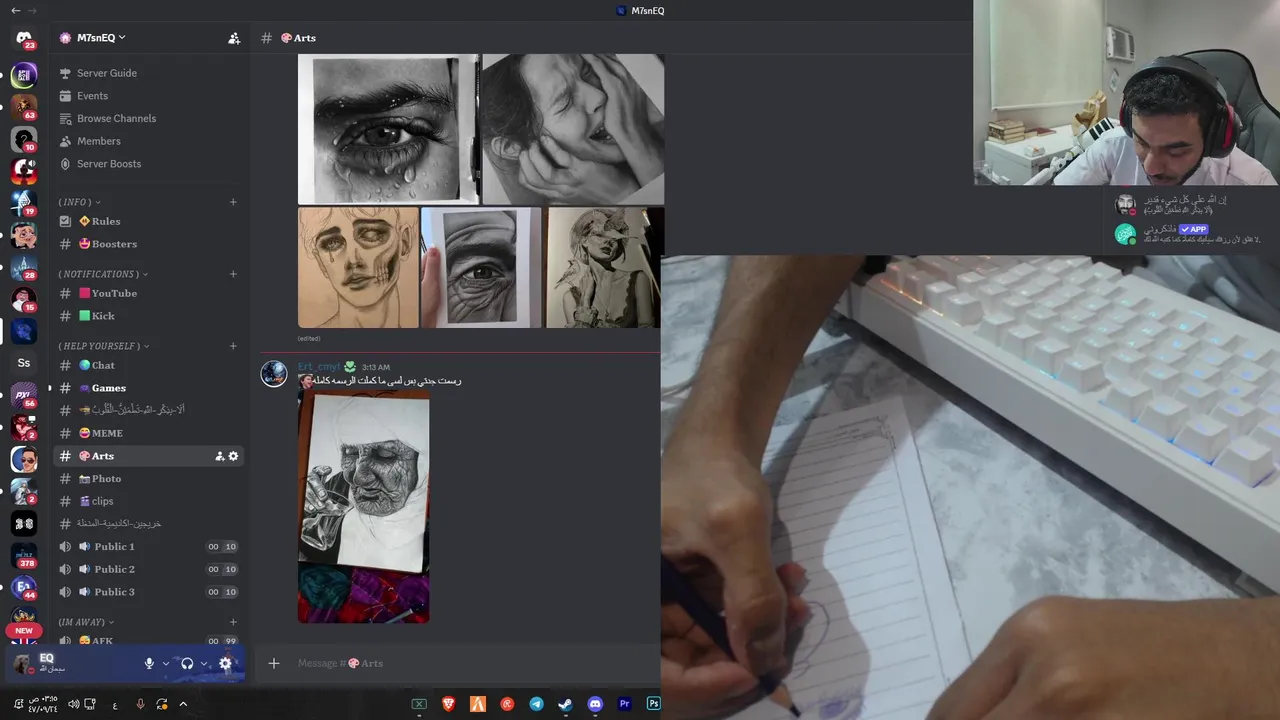Add channel to (NOTIFICATIONS) category
Image resolution: width=1280 pixels, height=720 pixels.
click(x=233, y=274)
